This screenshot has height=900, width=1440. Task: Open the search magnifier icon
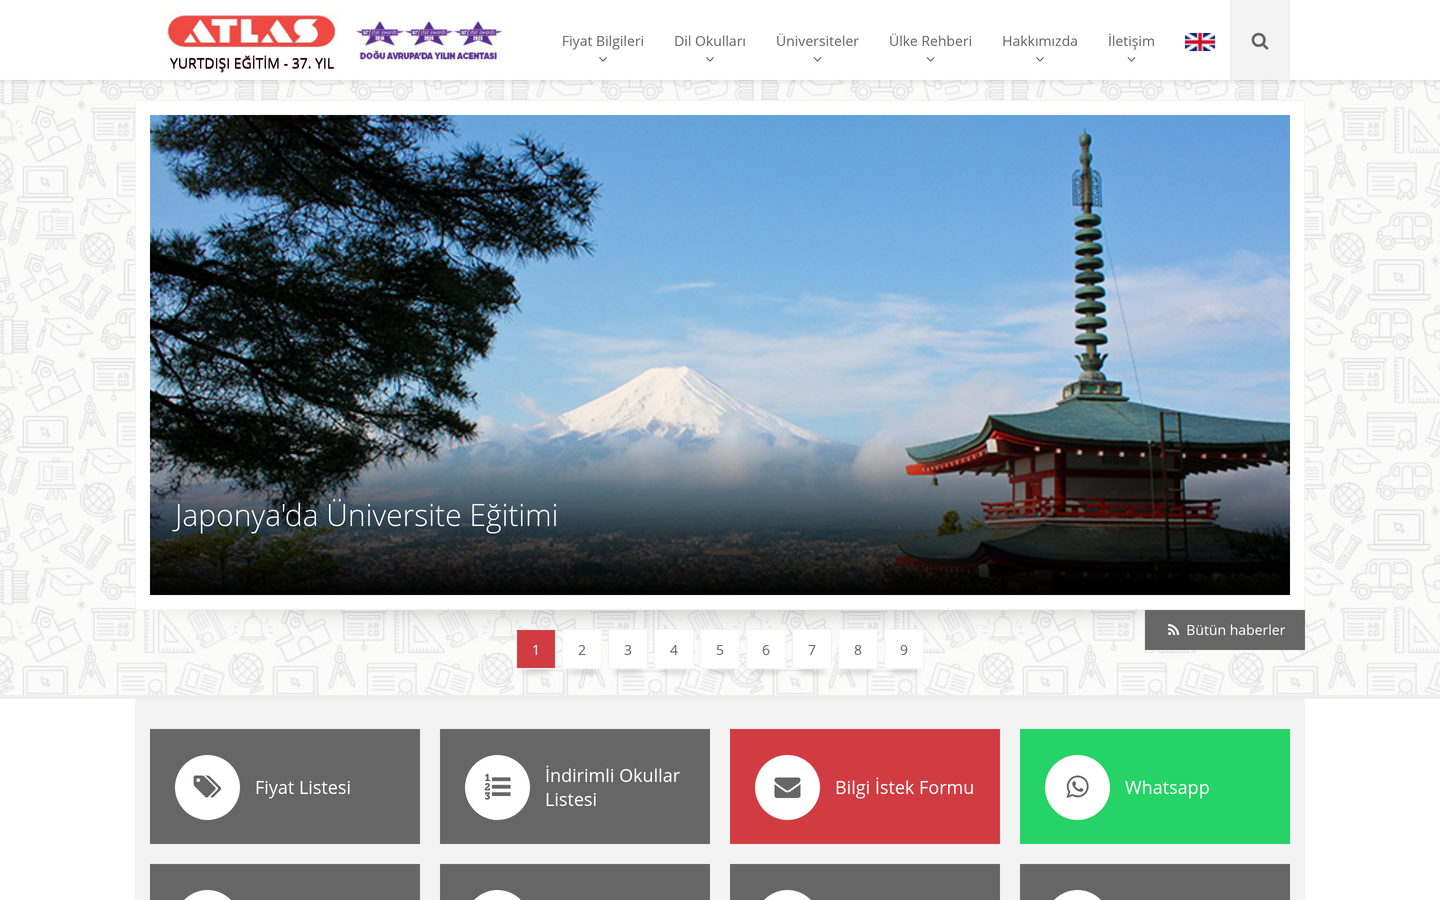[x=1260, y=41]
